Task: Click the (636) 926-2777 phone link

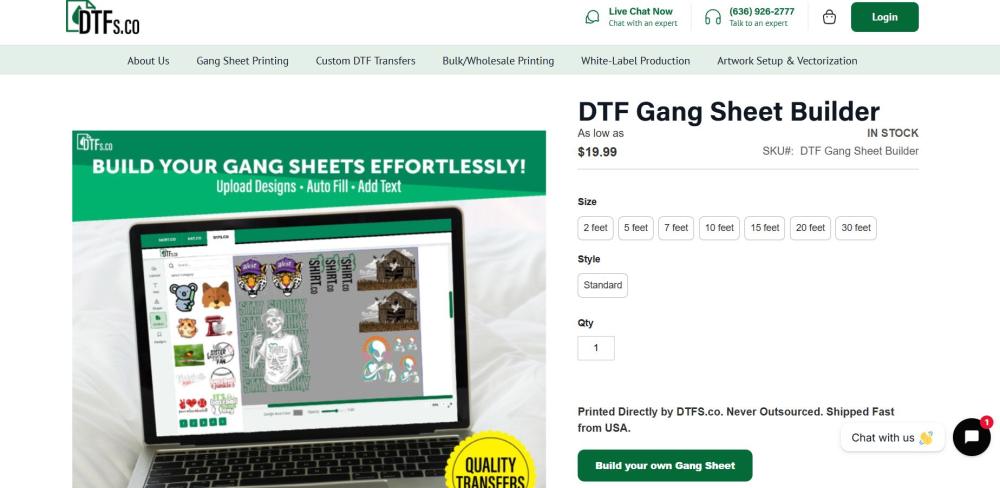Action: (761, 11)
